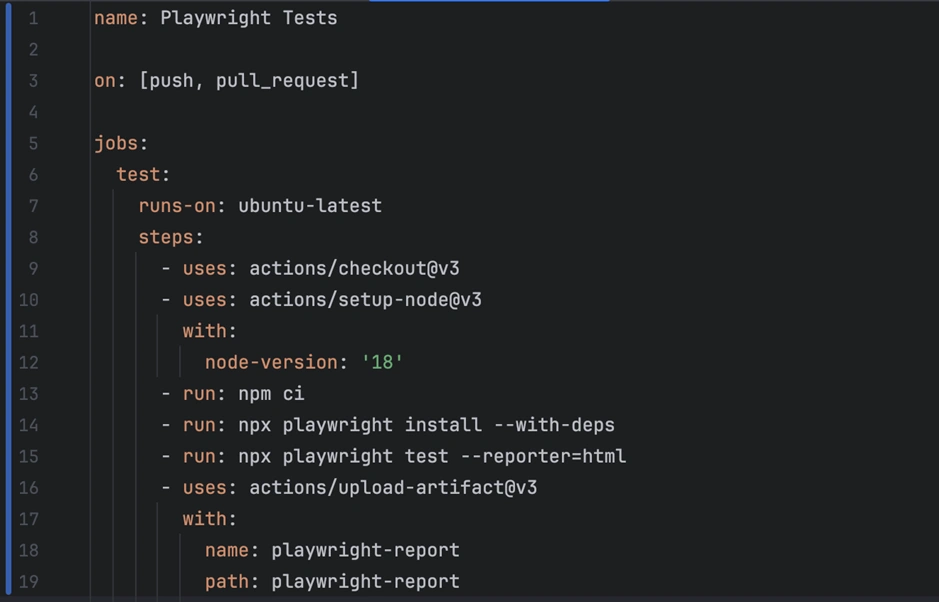Click line number 1 in the gutter
939x602 pixels.
click(x=33, y=18)
